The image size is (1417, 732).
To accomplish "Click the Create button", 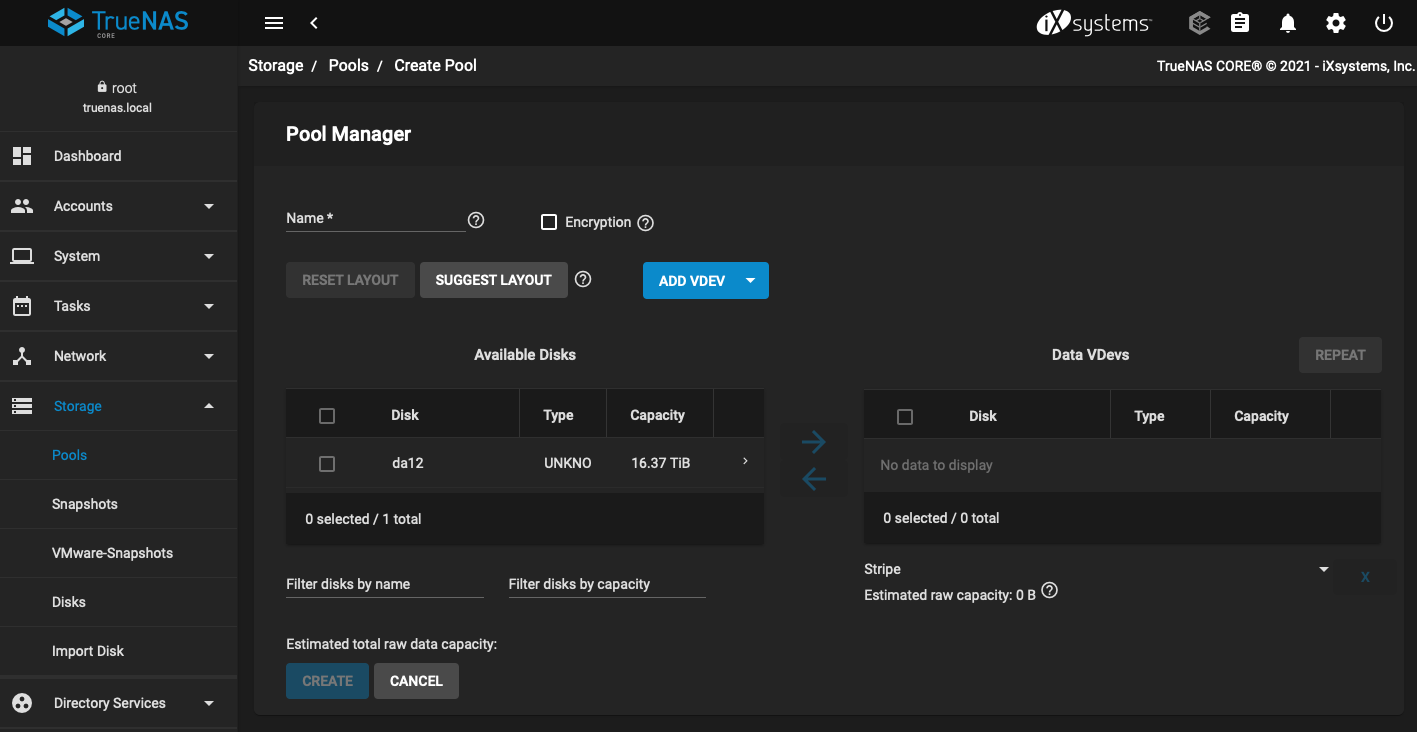I will click(x=328, y=681).
